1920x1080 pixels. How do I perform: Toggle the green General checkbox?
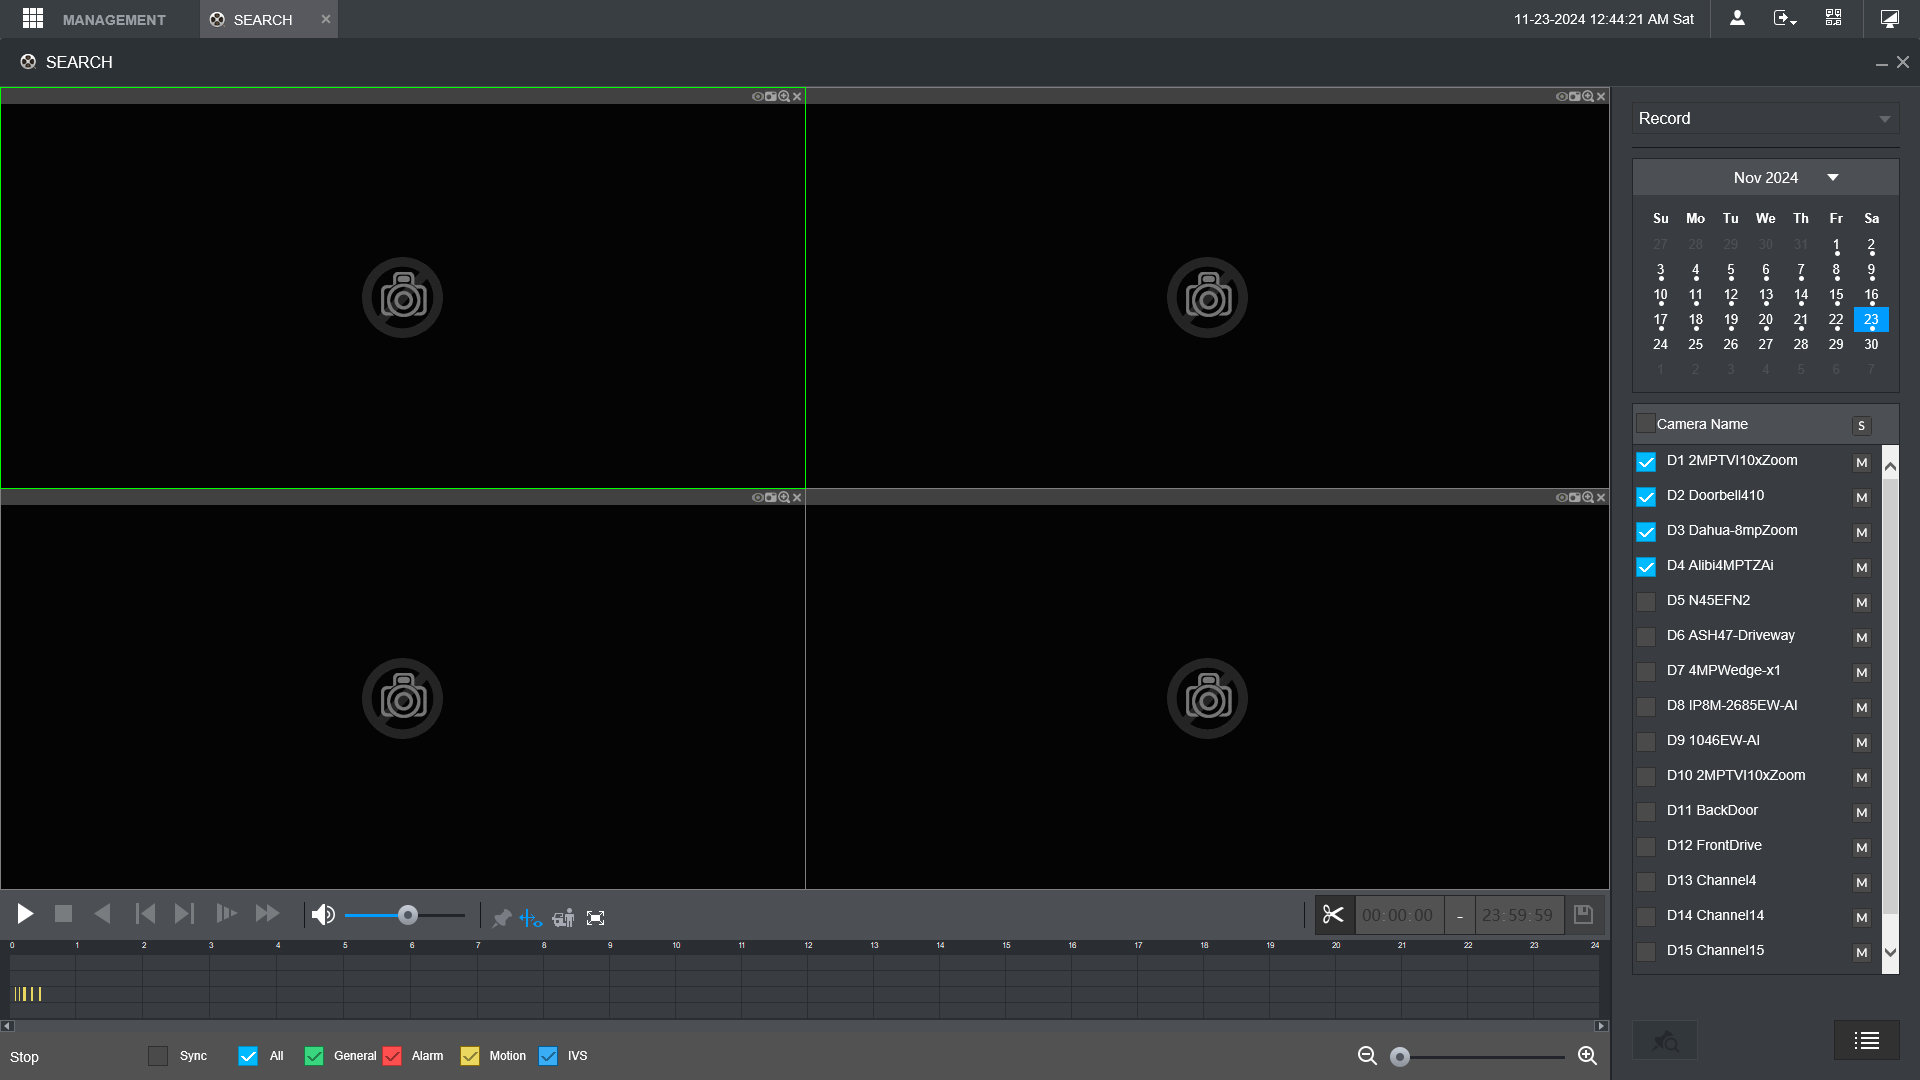pos(314,1056)
